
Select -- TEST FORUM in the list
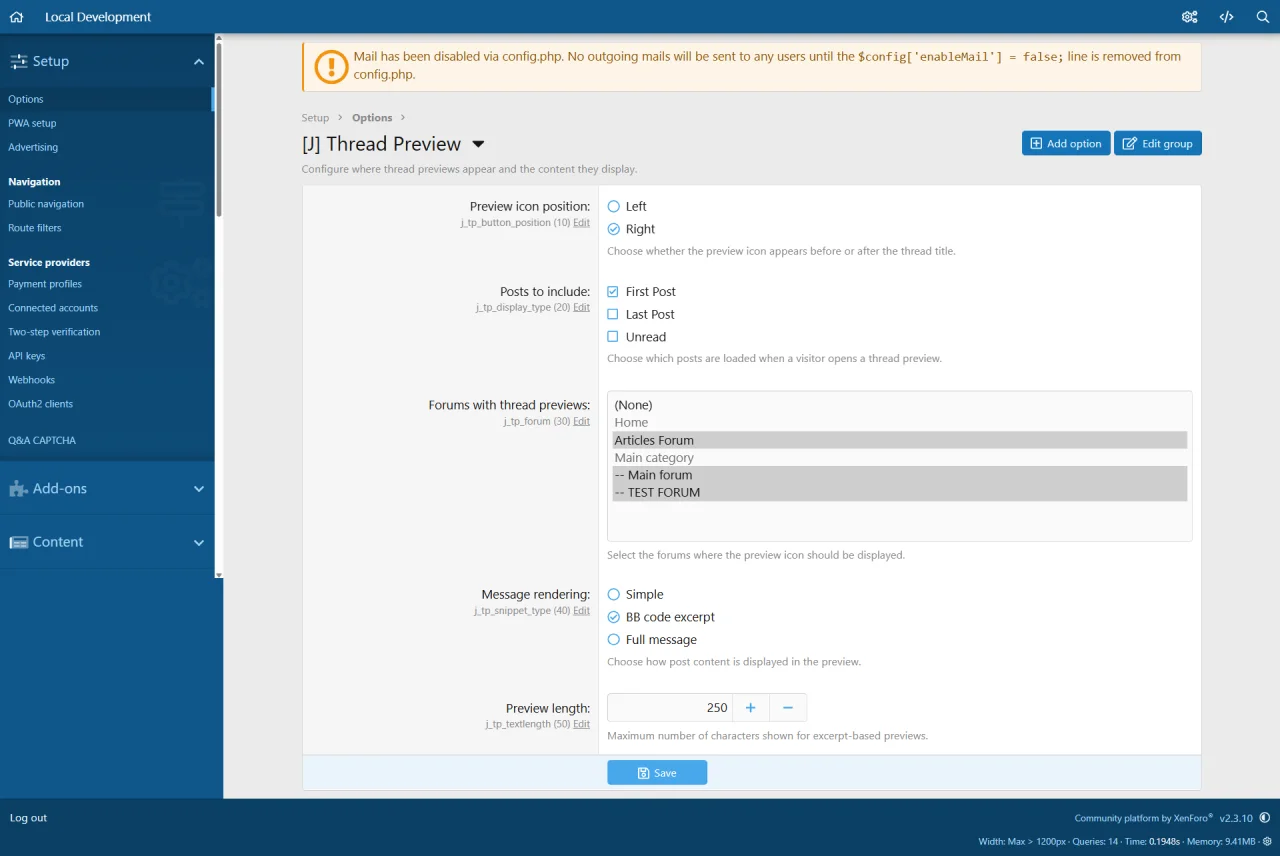[900, 492]
